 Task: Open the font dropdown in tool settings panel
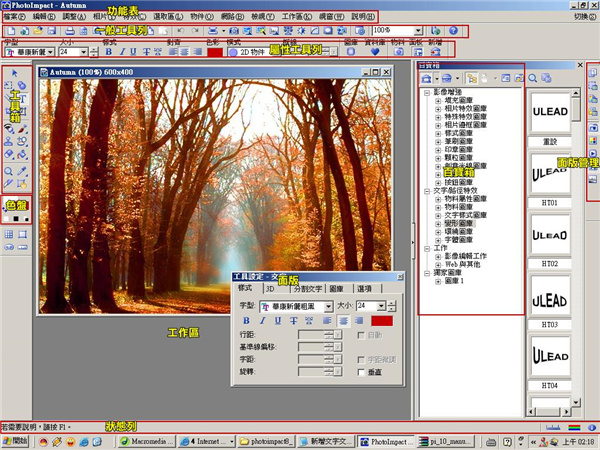(328, 307)
